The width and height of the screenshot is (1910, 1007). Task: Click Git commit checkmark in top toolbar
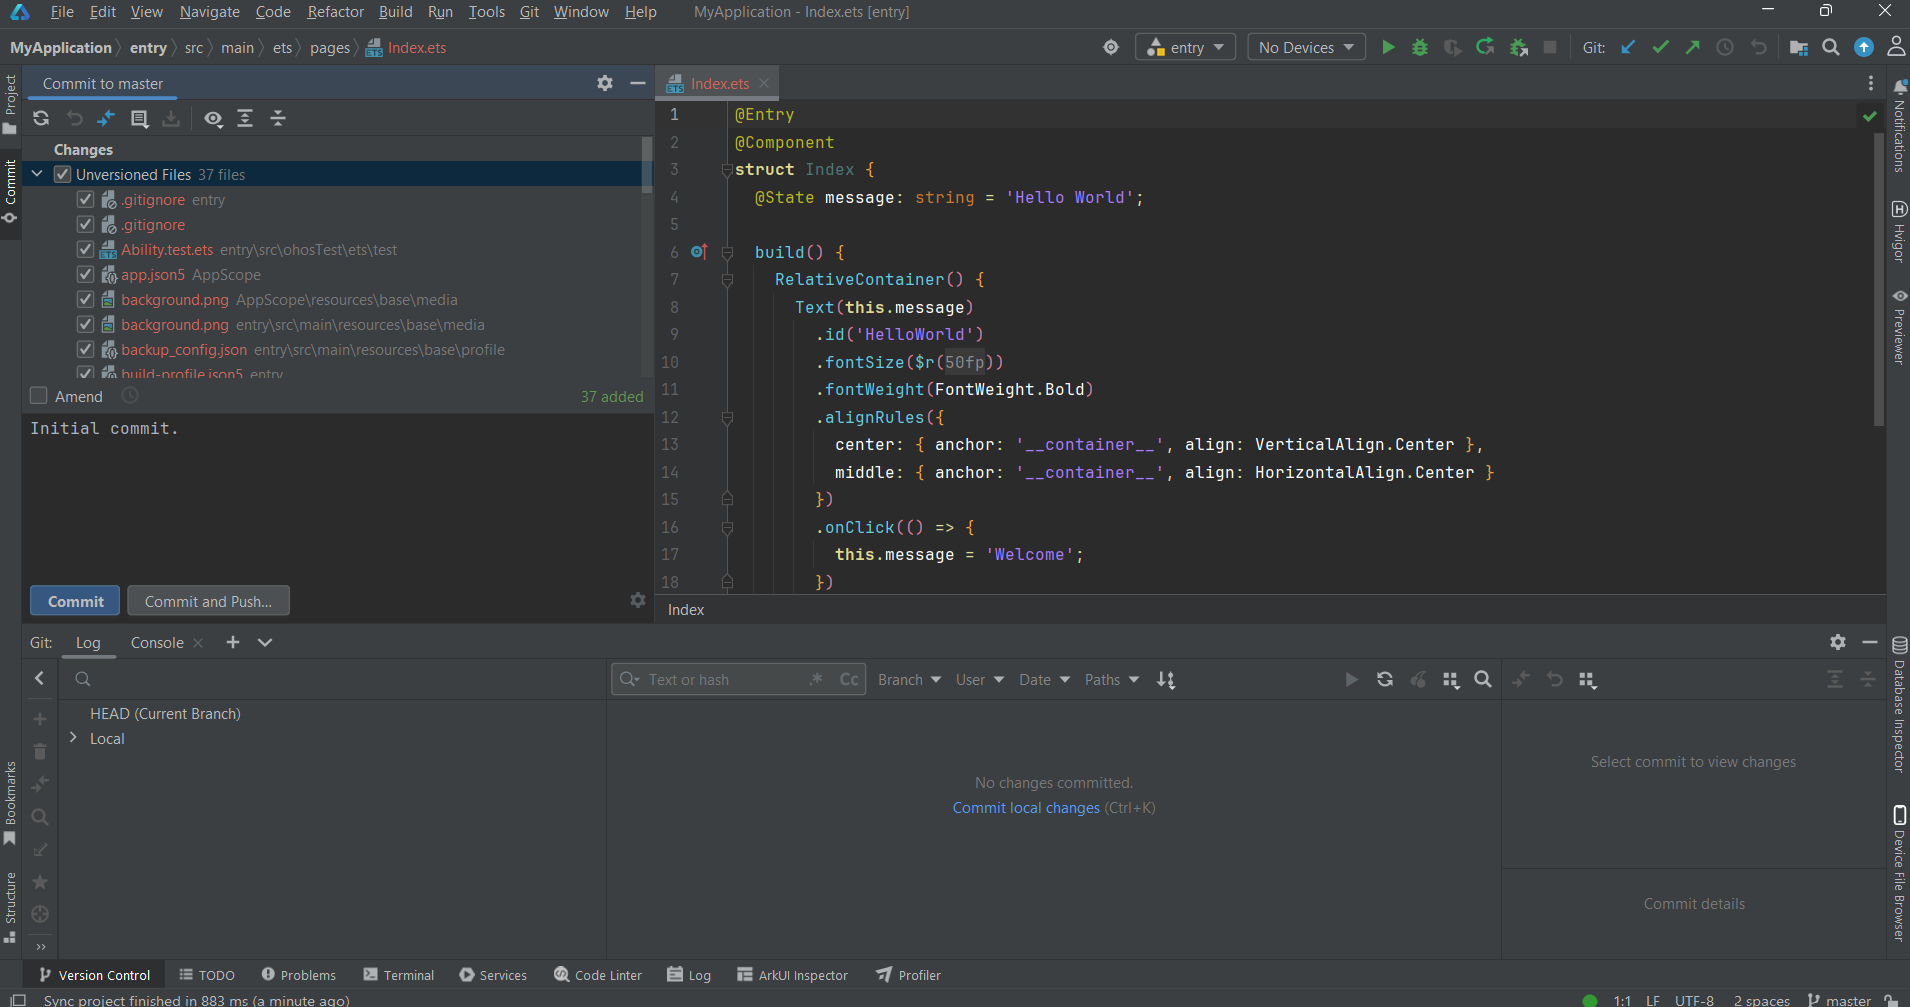(1660, 47)
